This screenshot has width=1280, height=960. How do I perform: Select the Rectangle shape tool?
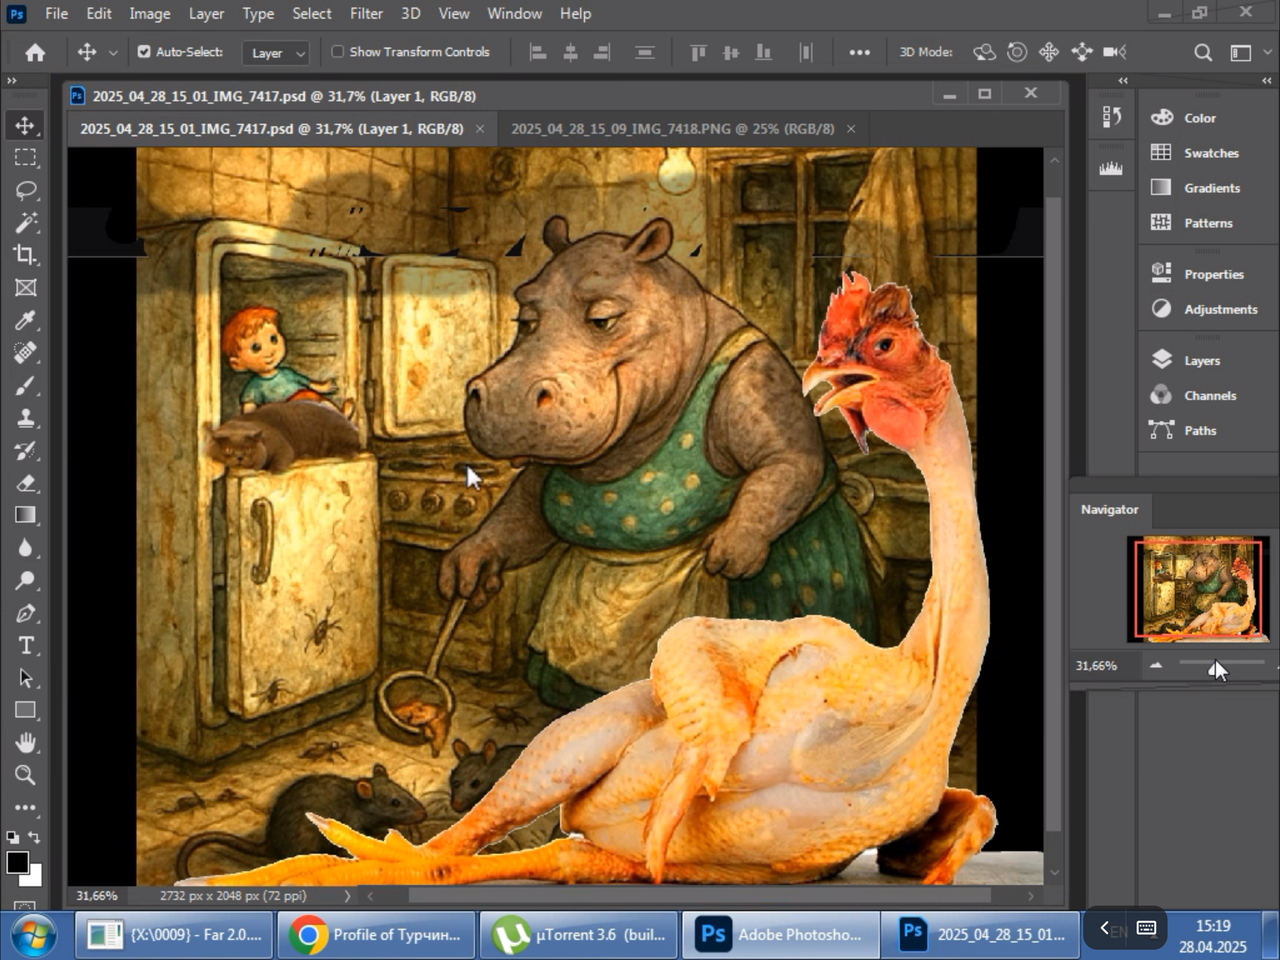(25, 711)
